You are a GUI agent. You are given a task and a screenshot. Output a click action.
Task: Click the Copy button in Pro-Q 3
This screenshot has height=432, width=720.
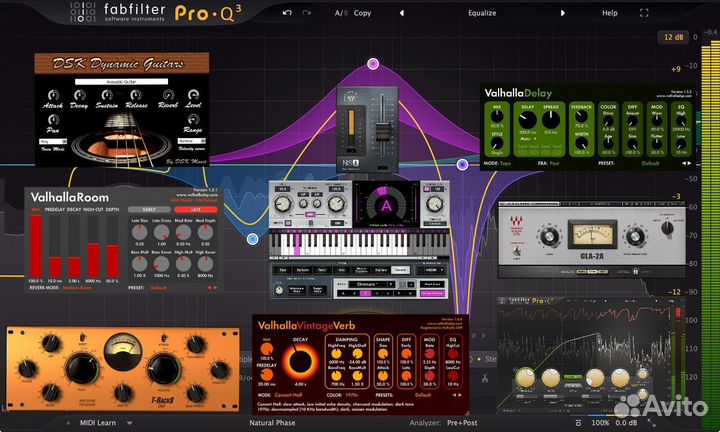(362, 13)
